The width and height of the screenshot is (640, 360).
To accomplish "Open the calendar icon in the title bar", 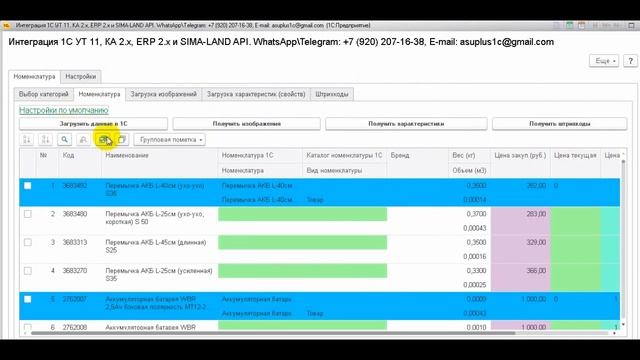I will coord(582,25).
